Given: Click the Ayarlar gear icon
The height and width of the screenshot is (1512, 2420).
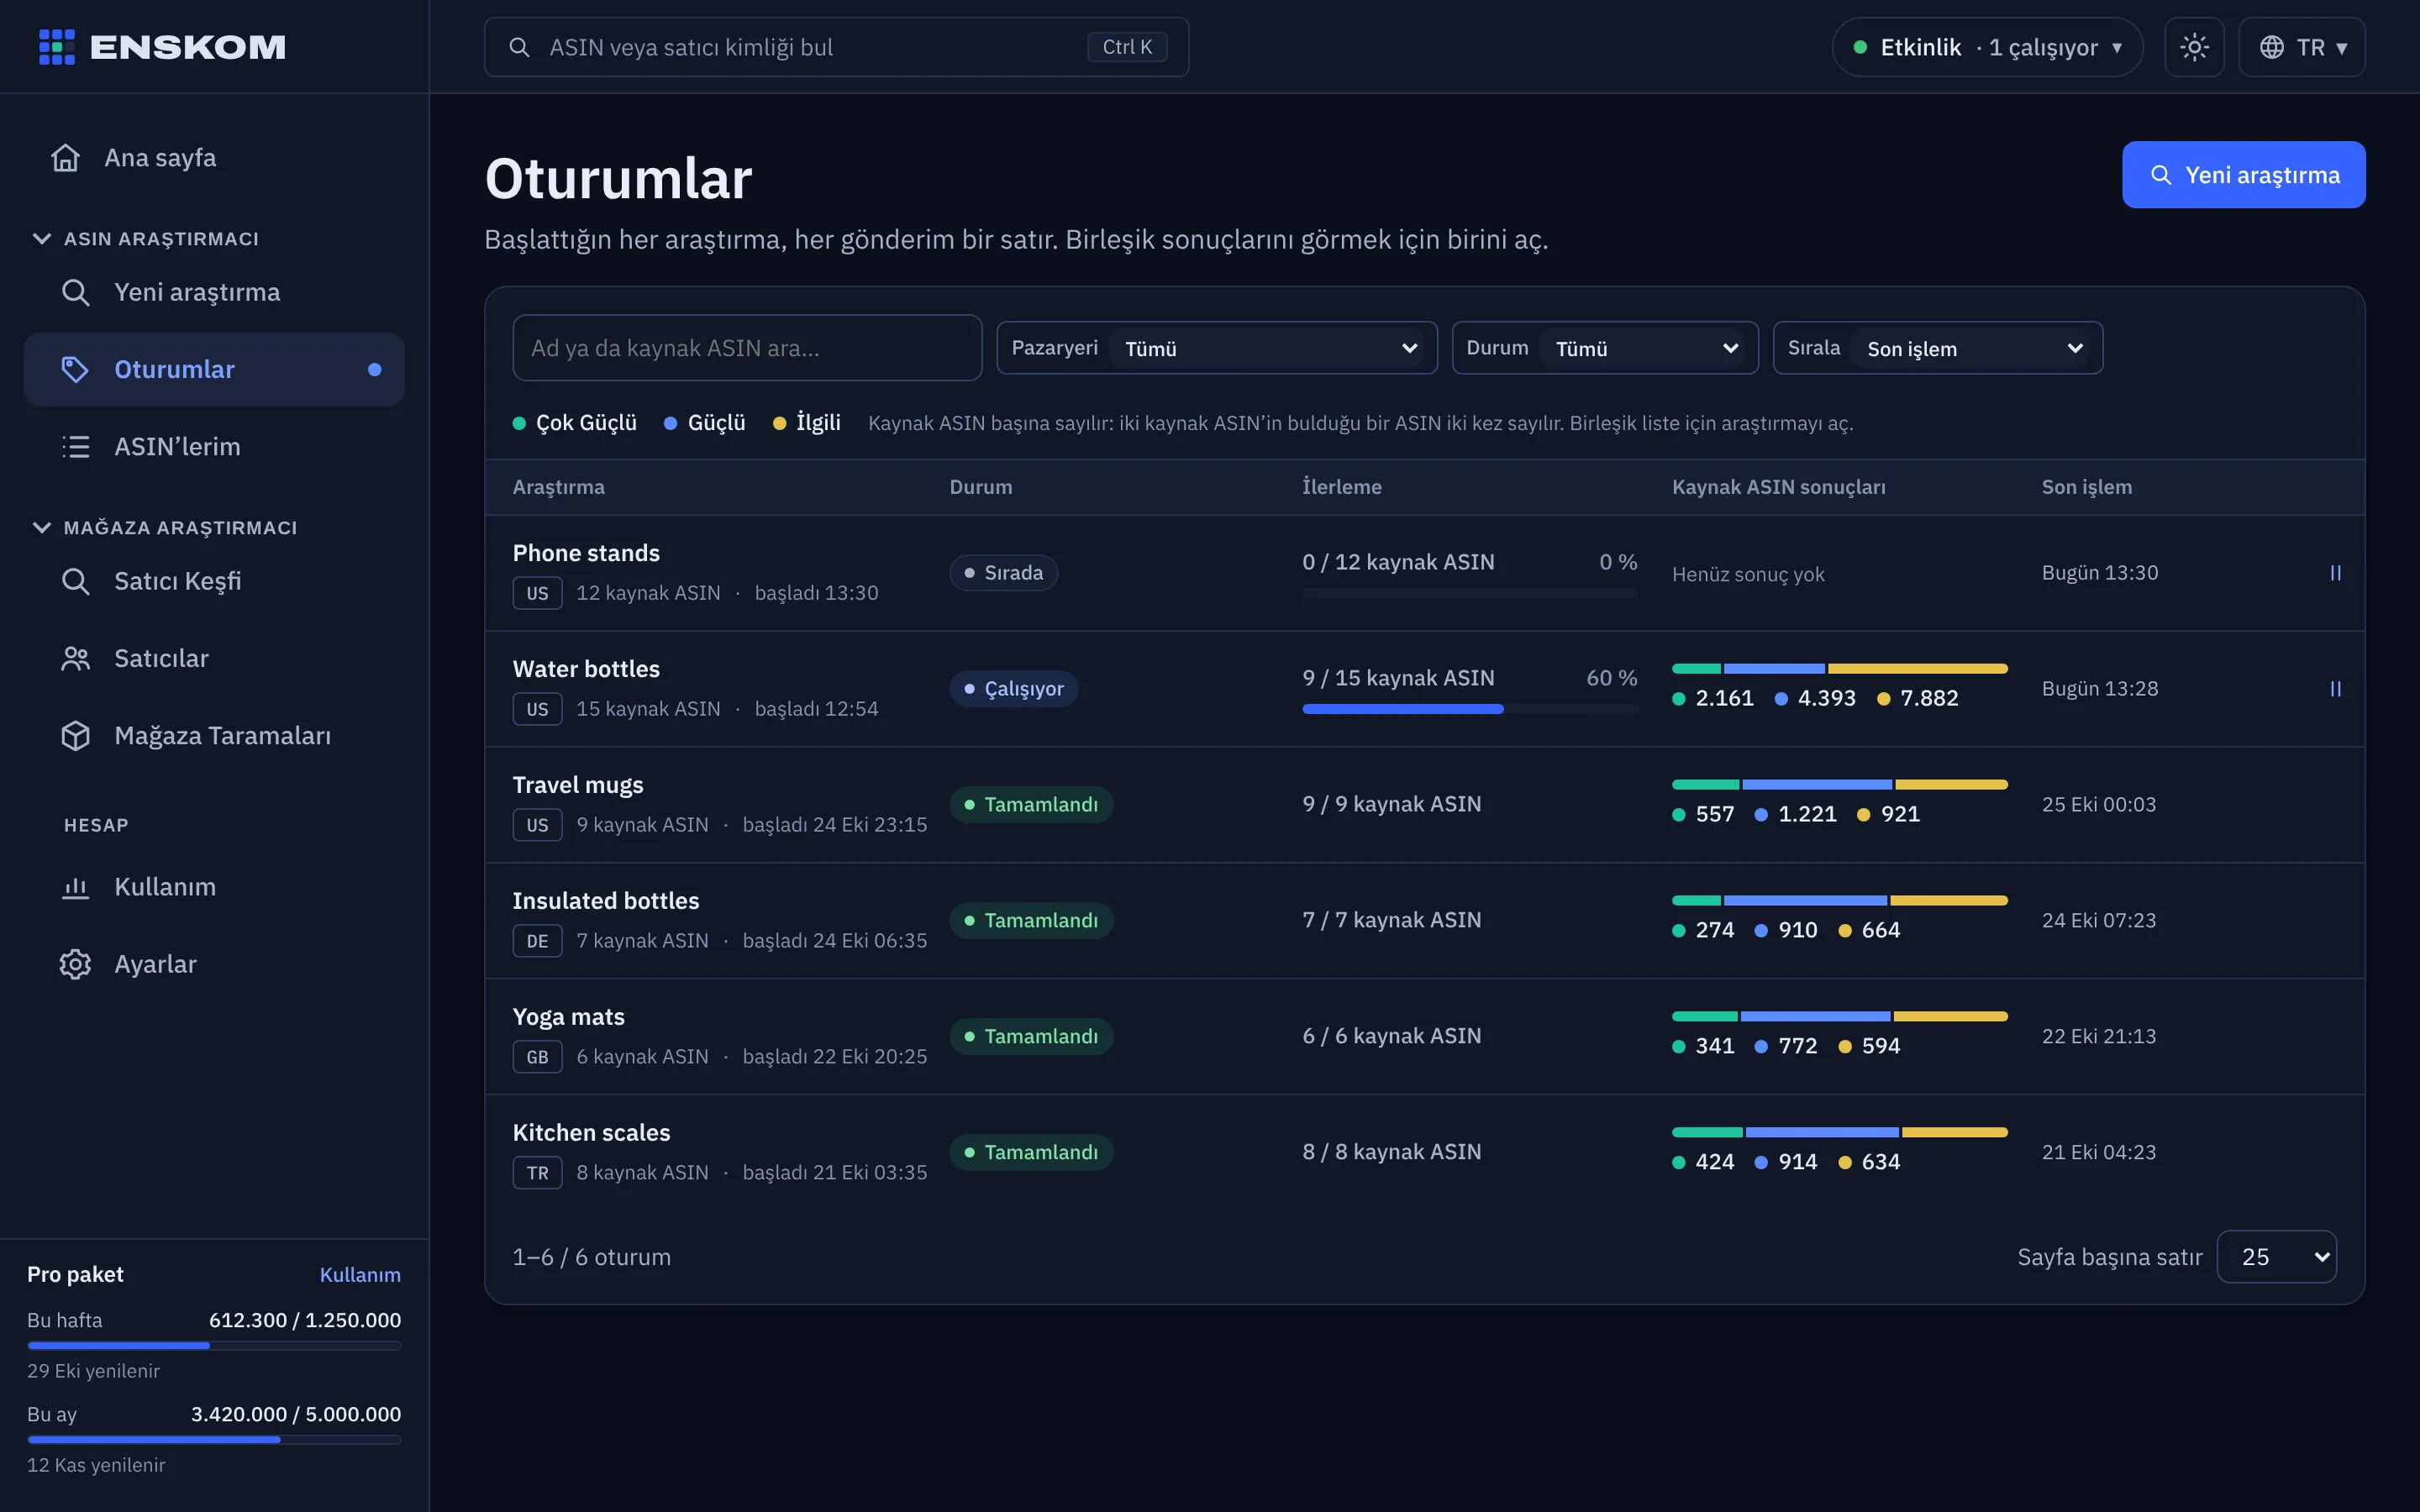Looking at the screenshot, I should pyautogui.click(x=76, y=964).
